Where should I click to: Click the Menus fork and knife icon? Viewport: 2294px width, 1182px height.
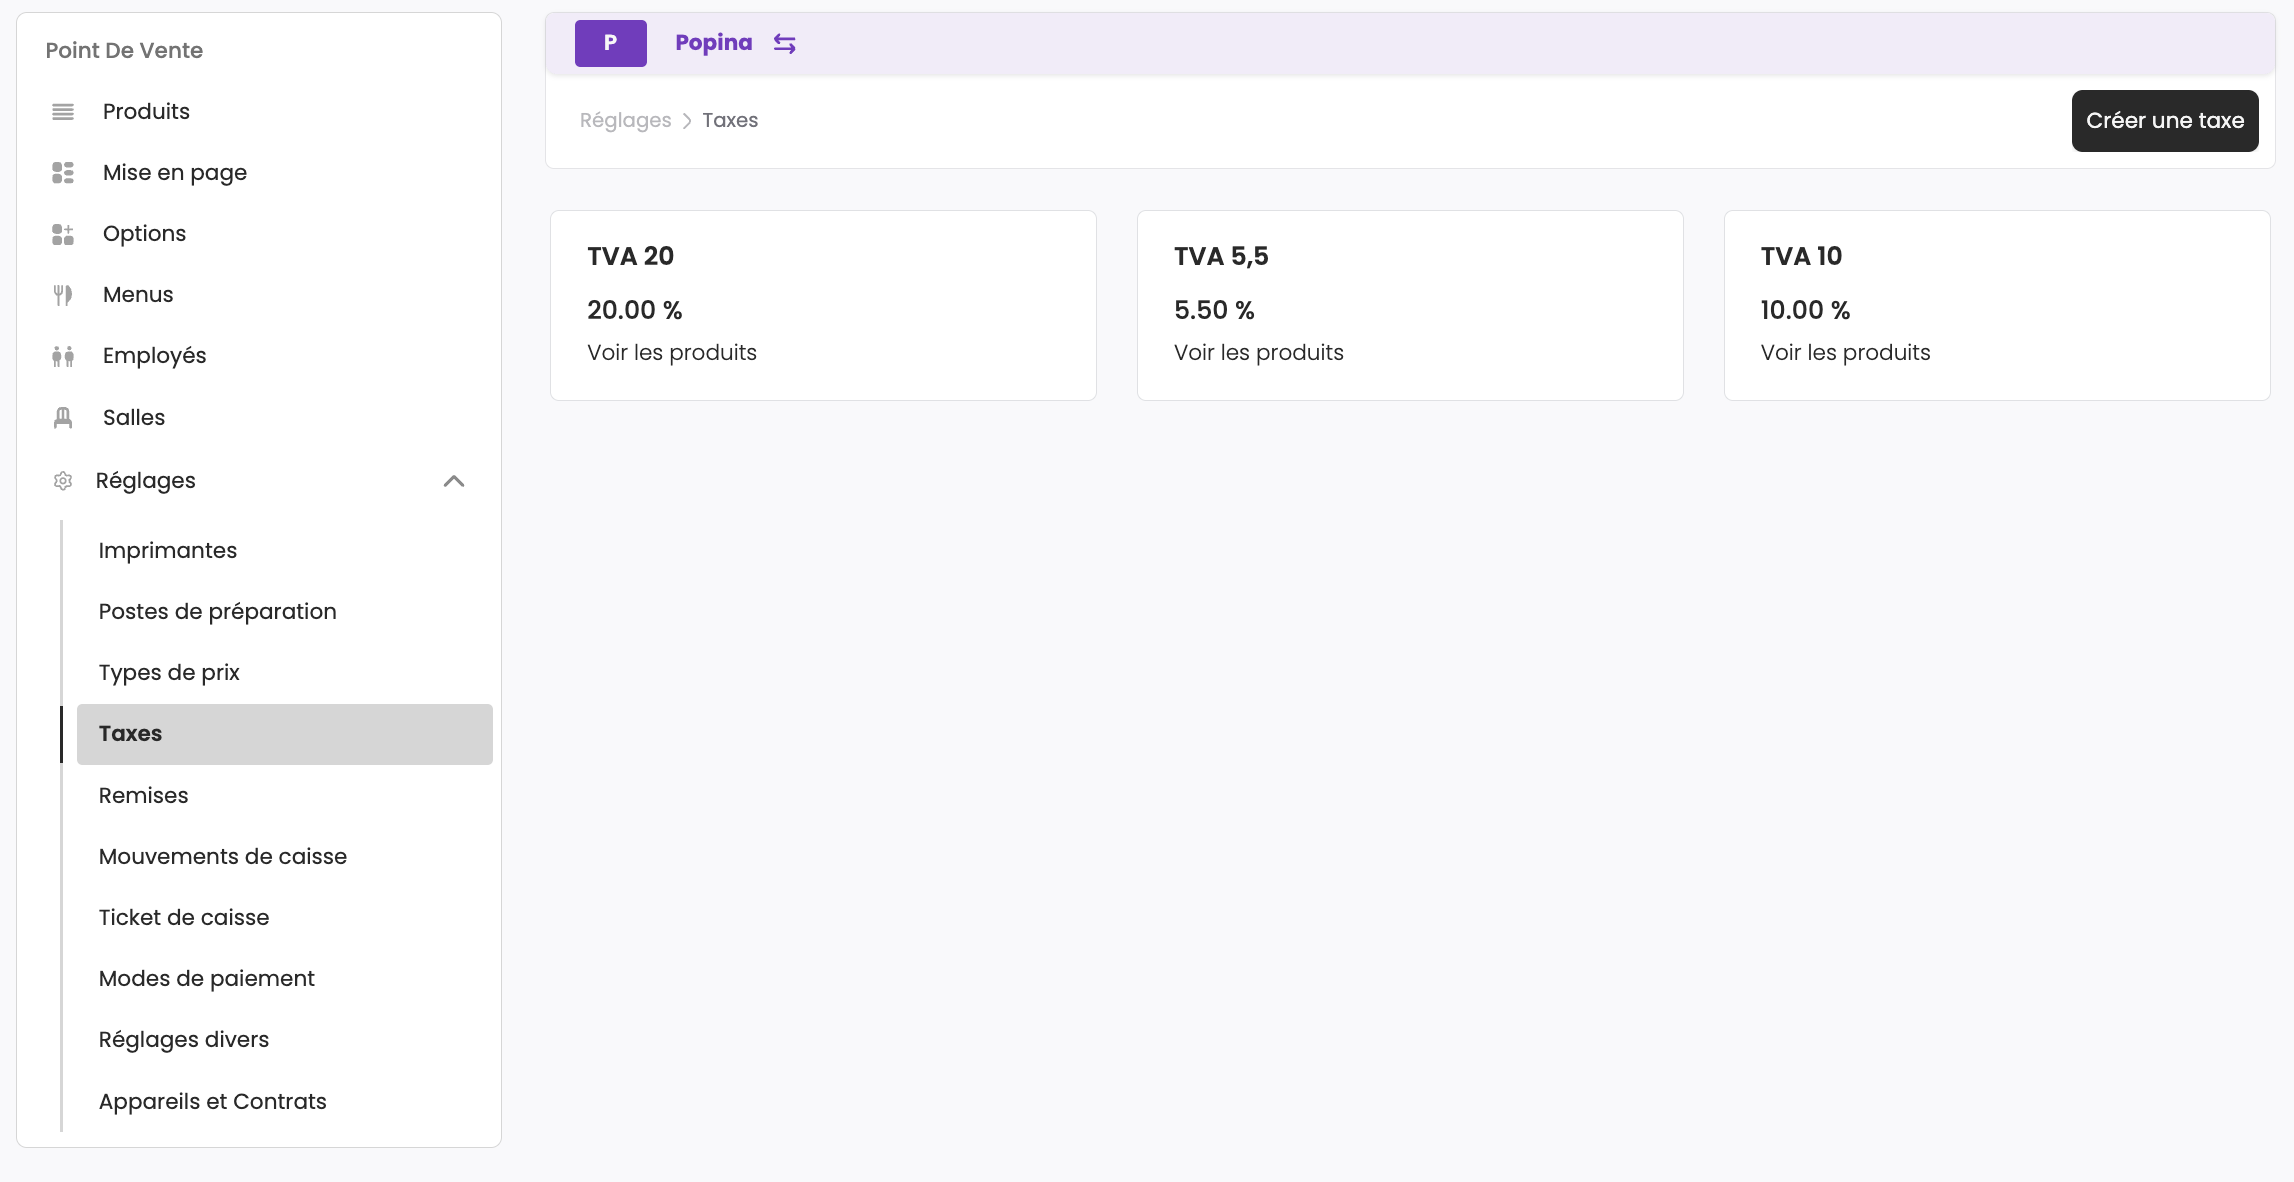(63, 295)
